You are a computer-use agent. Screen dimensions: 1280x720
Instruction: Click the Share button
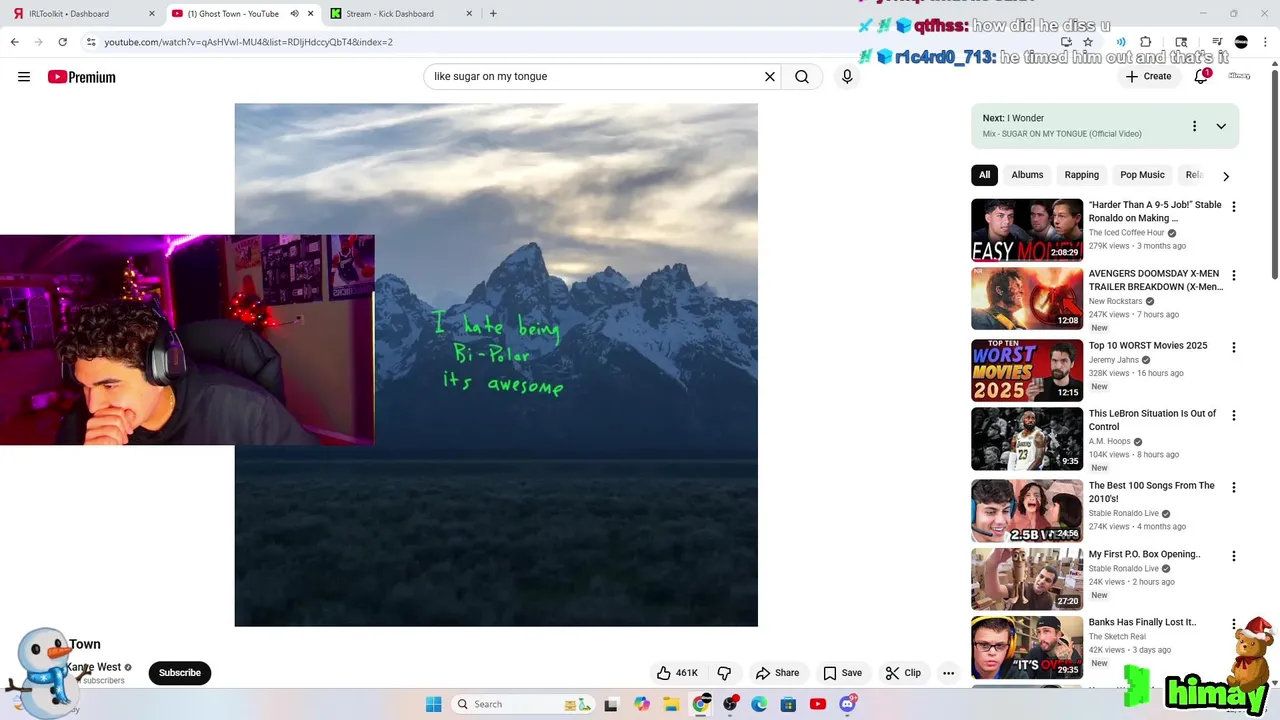point(777,673)
